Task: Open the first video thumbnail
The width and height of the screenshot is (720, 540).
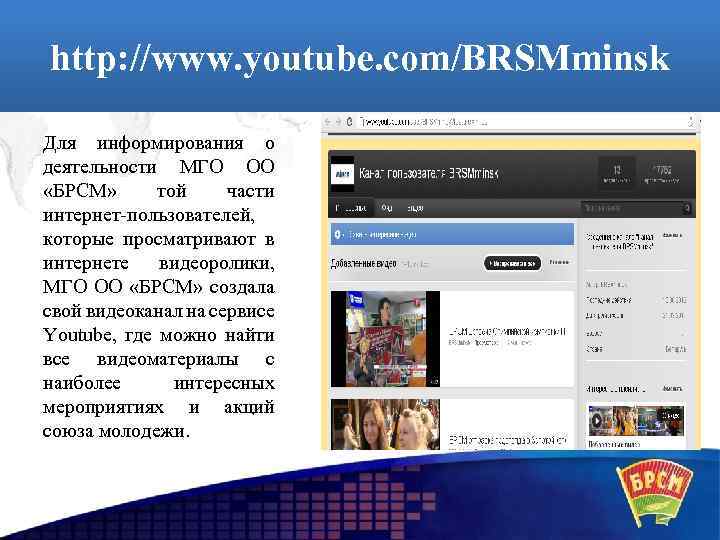Action: click(x=385, y=338)
